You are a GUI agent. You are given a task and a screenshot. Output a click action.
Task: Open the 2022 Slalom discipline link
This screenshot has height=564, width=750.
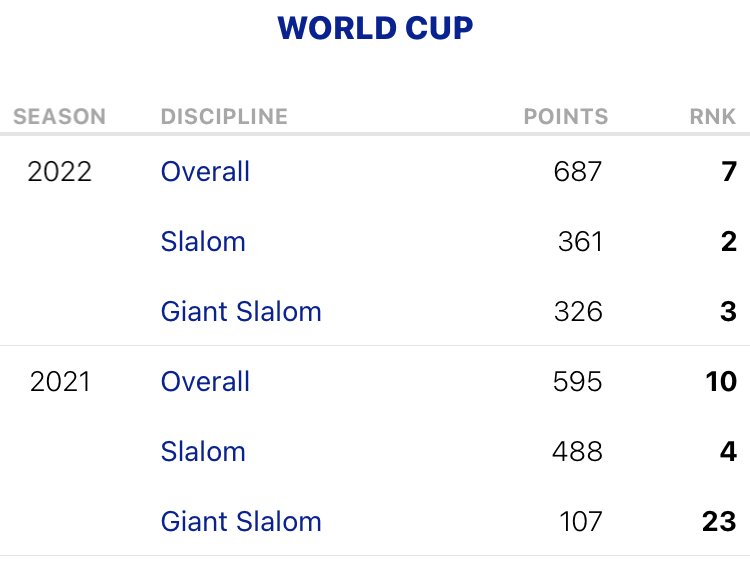click(203, 241)
